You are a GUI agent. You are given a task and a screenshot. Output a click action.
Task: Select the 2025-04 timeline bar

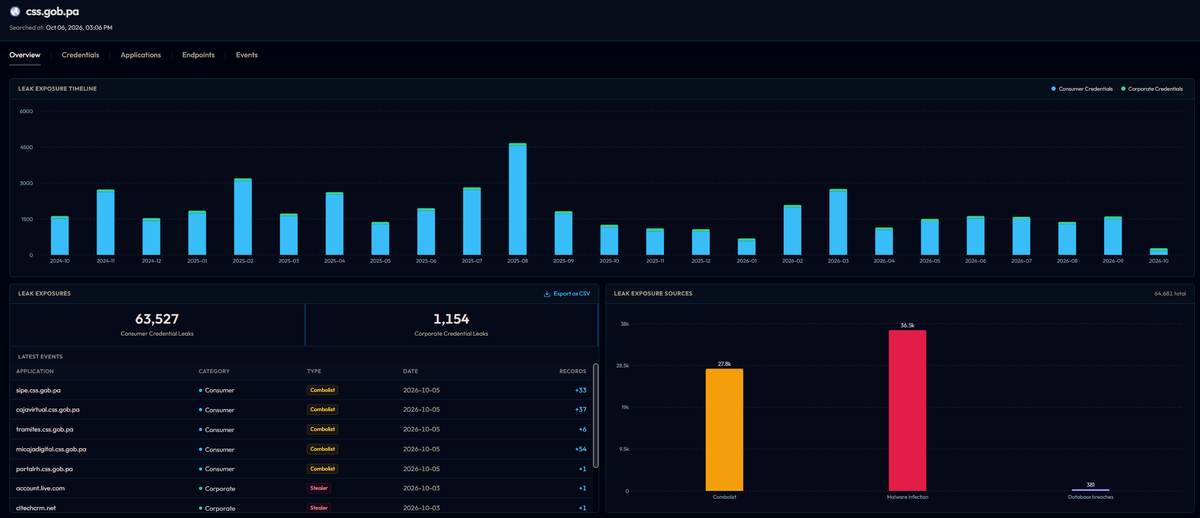pos(334,224)
